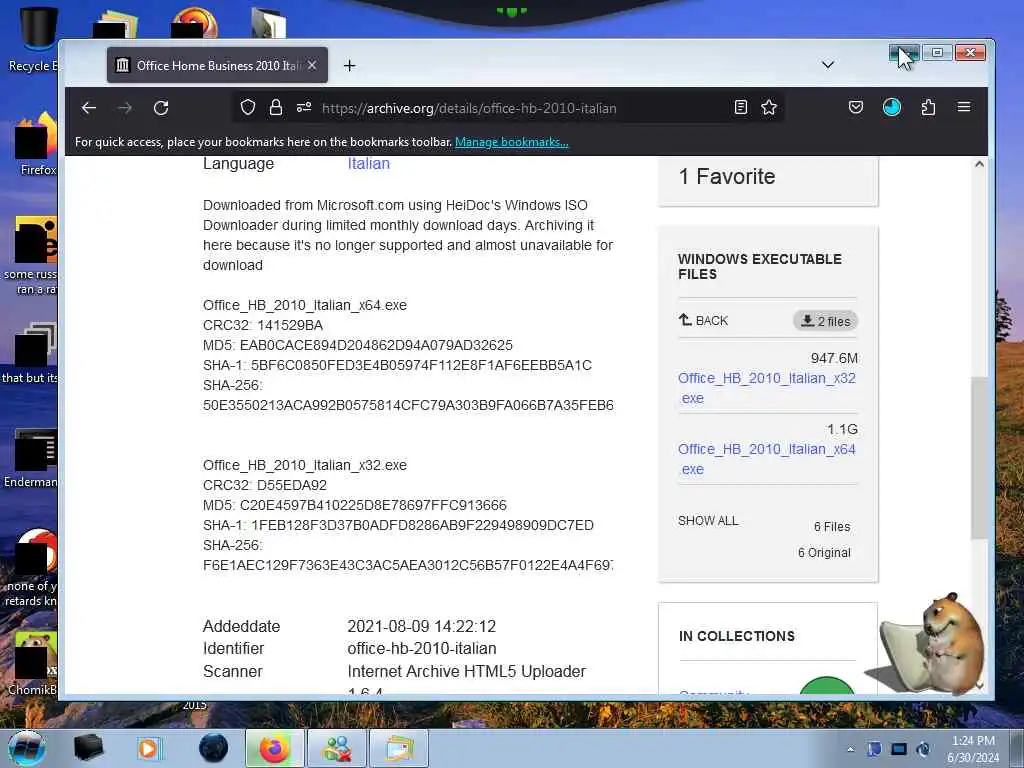Click the Internet Archive HTML5 Uploader text
Screen dimensions: 1024x768
click(x=466, y=671)
